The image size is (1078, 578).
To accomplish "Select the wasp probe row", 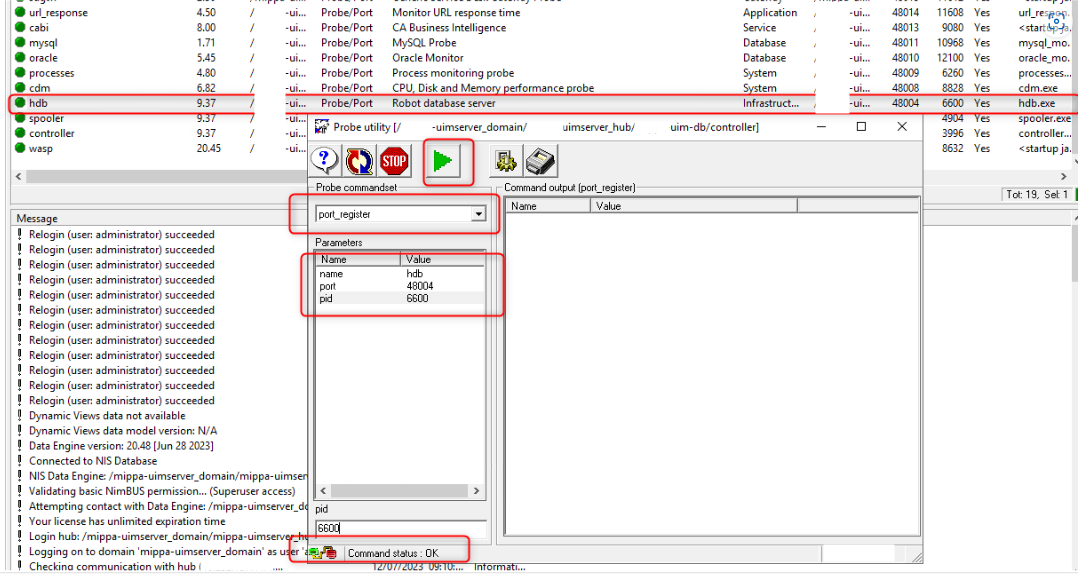I will pyautogui.click(x=159, y=148).
